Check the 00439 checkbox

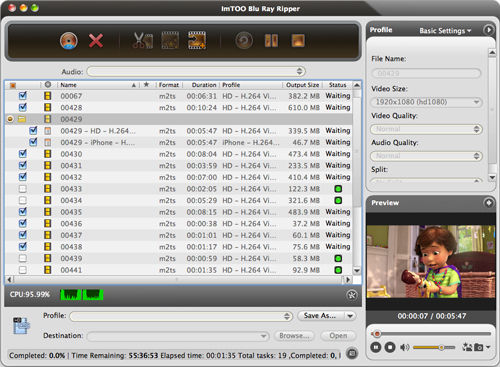23,259
